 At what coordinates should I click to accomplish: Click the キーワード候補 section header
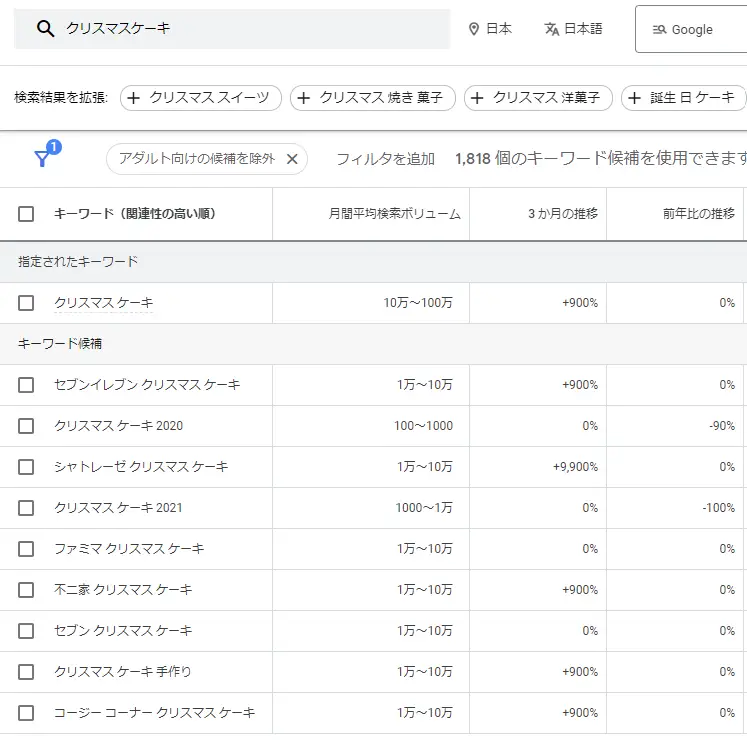click(60, 343)
